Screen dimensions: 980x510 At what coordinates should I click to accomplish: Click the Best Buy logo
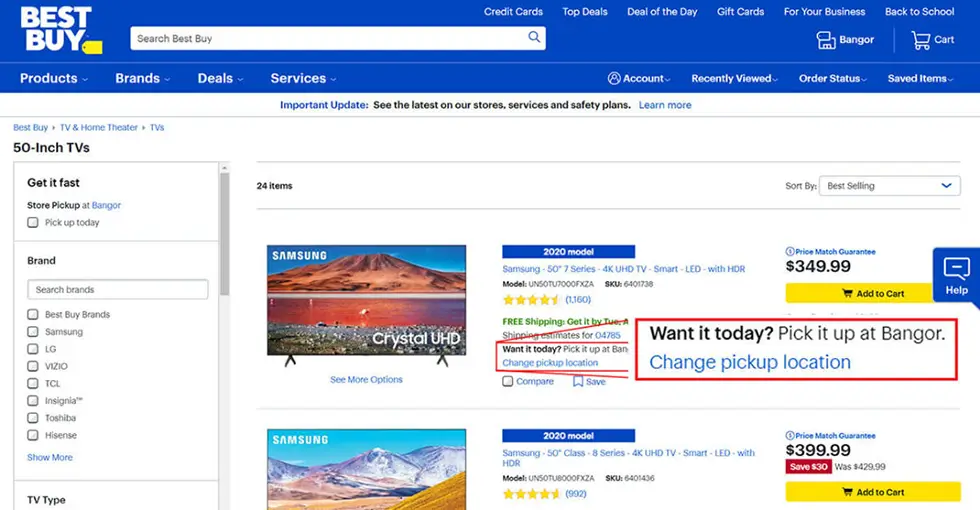pos(61,29)
